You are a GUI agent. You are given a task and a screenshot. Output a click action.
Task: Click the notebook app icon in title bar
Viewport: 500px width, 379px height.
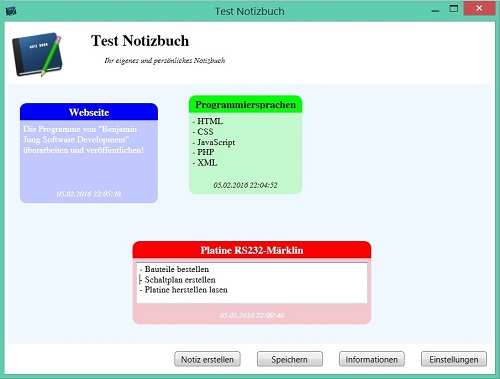pos(11,11)
